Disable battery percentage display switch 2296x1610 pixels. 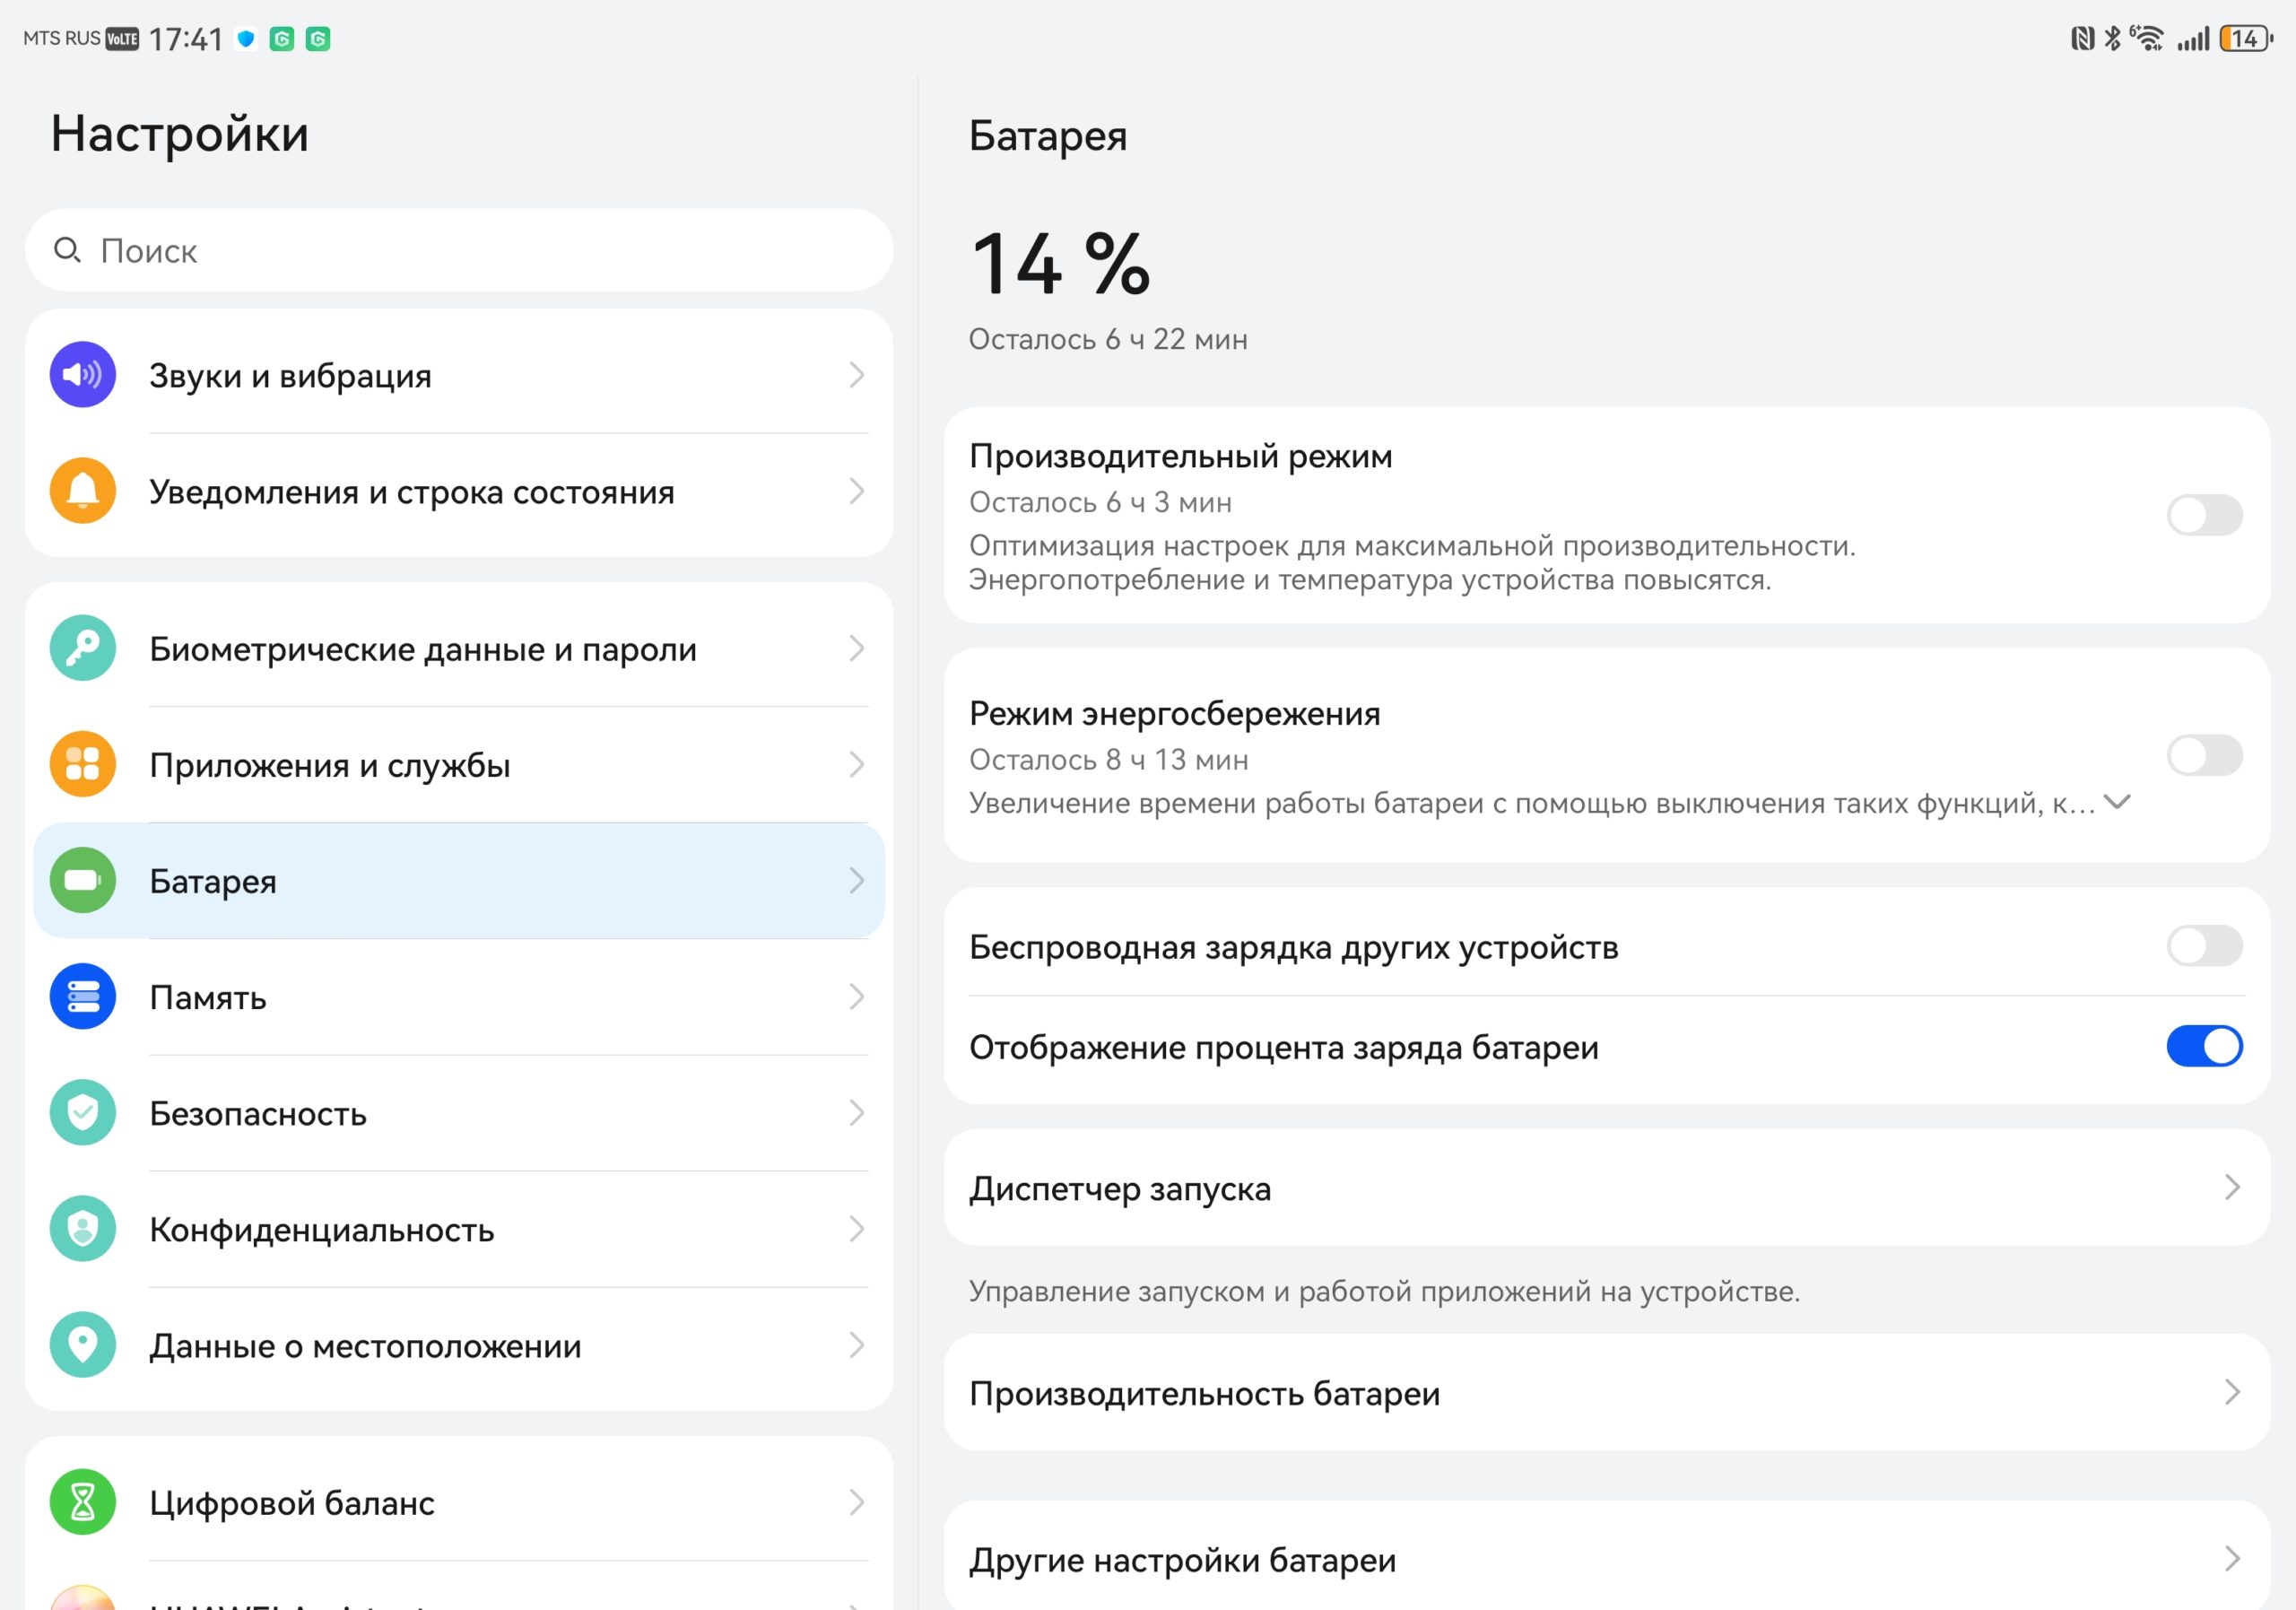point(2204,1046)
